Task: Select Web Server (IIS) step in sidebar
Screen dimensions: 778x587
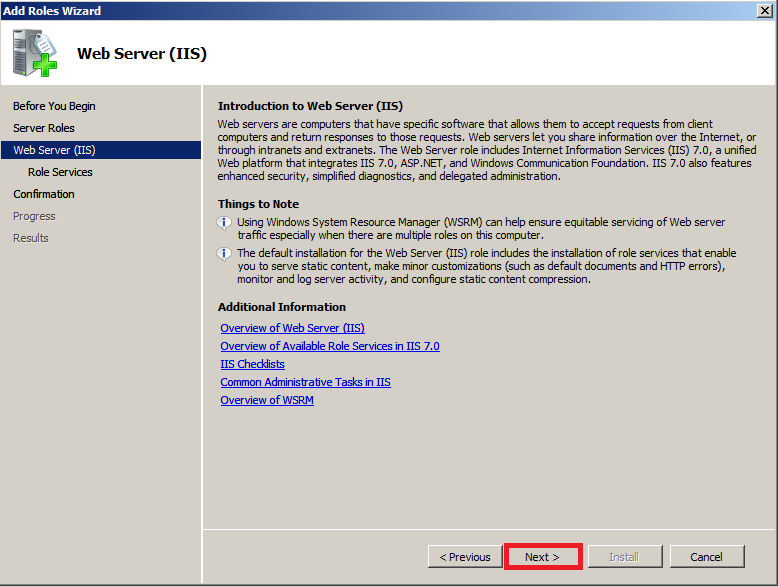Action: [x=101, y=150]
